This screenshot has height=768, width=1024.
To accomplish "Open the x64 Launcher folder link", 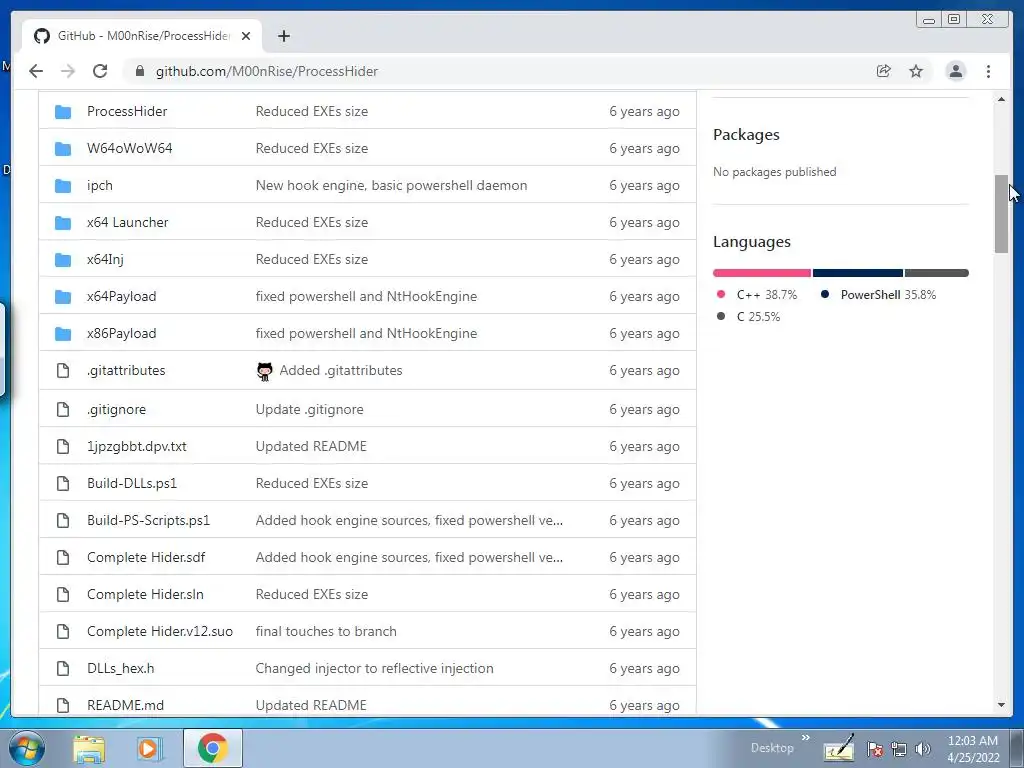I will pyautogui.click(x=127, y=222).
